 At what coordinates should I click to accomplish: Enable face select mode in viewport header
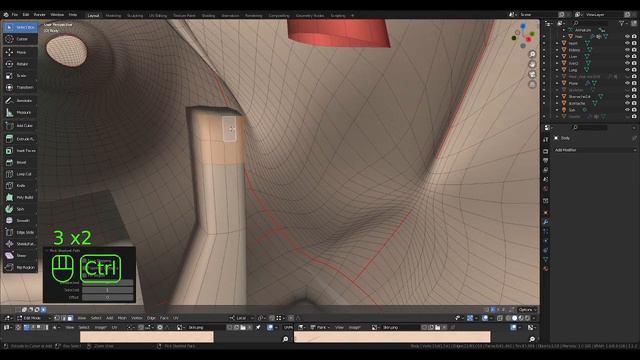pyautogui.click(x=70, y=318)
